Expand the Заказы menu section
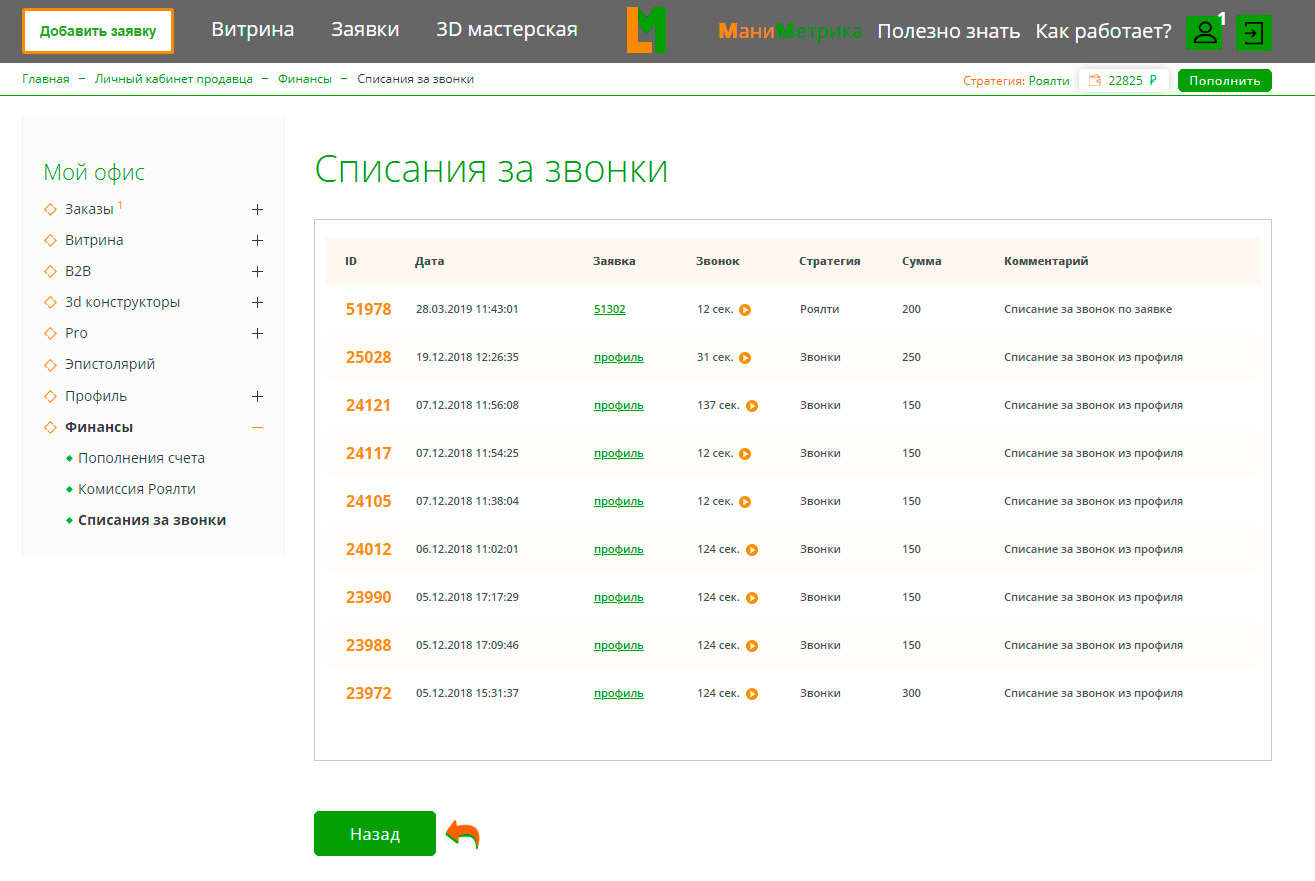The height and width of the screenshot is (881, 1315). (257, 210)
